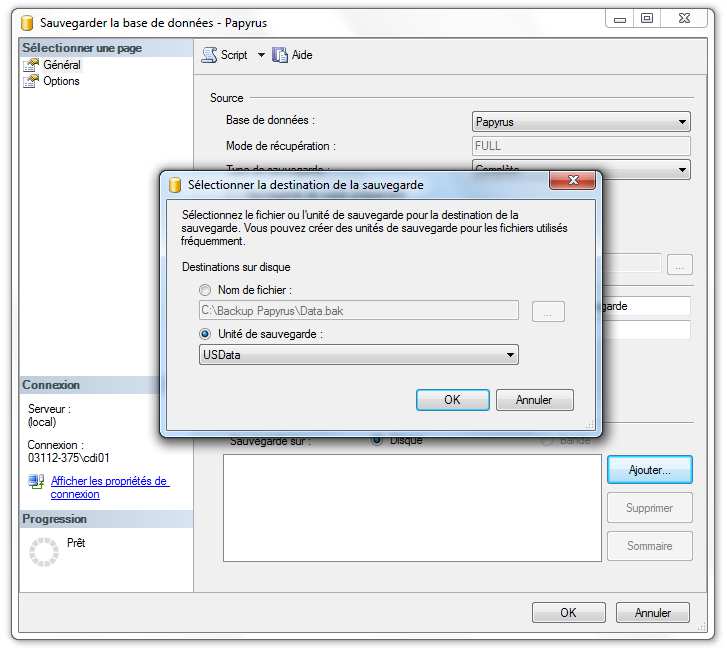The height and width of the screenshot is (652, 727).
Task: Close the destination selection dialog
Action: coord(572,184)
